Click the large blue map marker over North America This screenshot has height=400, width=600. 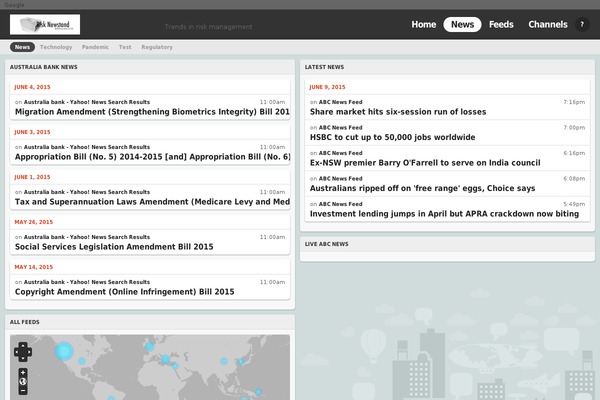click(64, 351)
